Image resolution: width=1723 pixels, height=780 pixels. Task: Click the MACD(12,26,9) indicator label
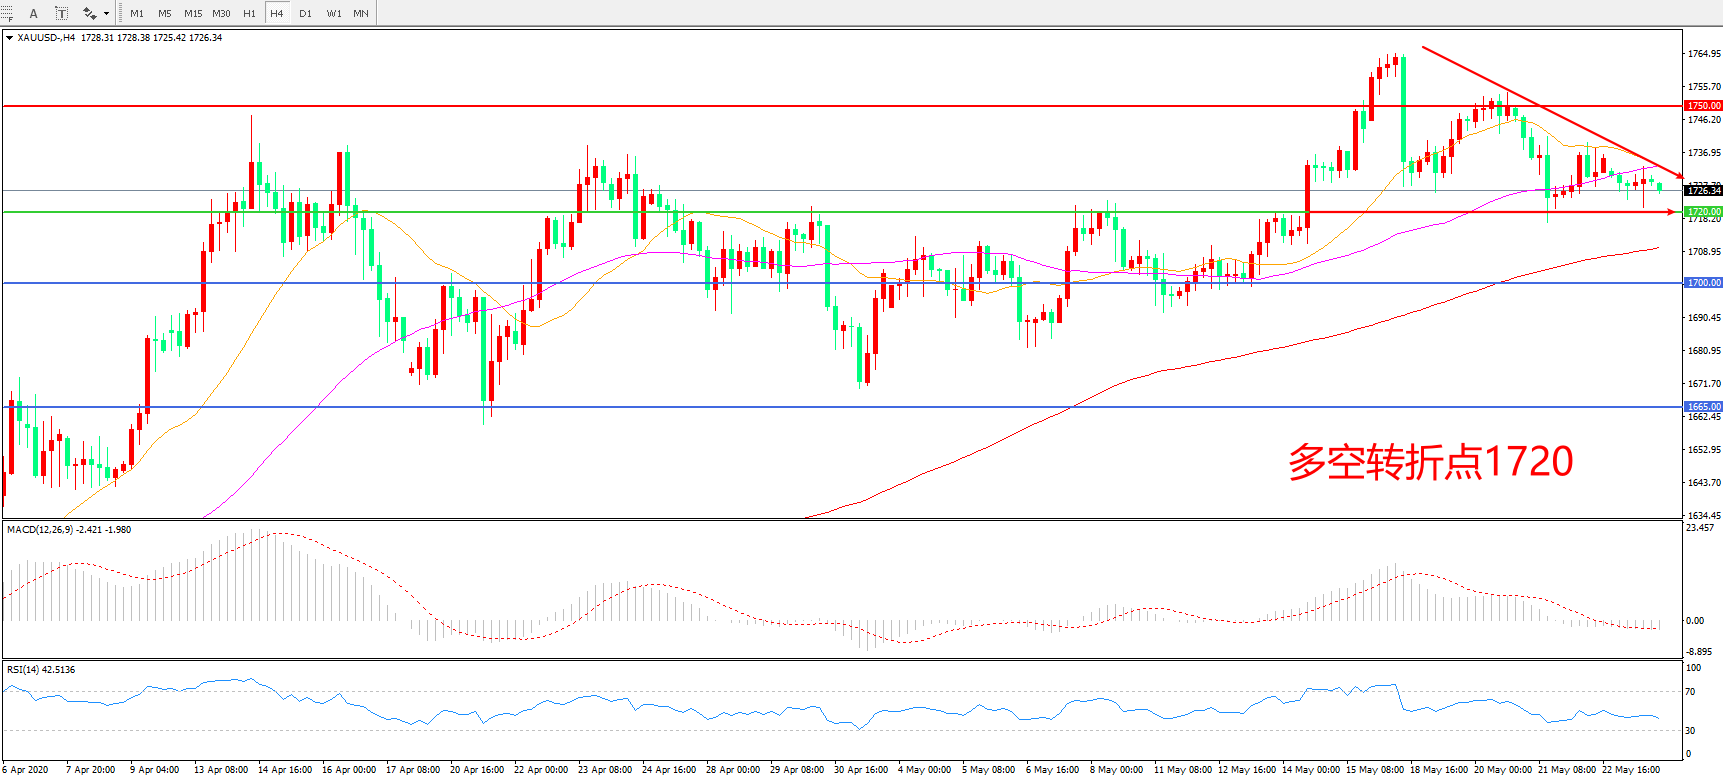tap(68, 529)
